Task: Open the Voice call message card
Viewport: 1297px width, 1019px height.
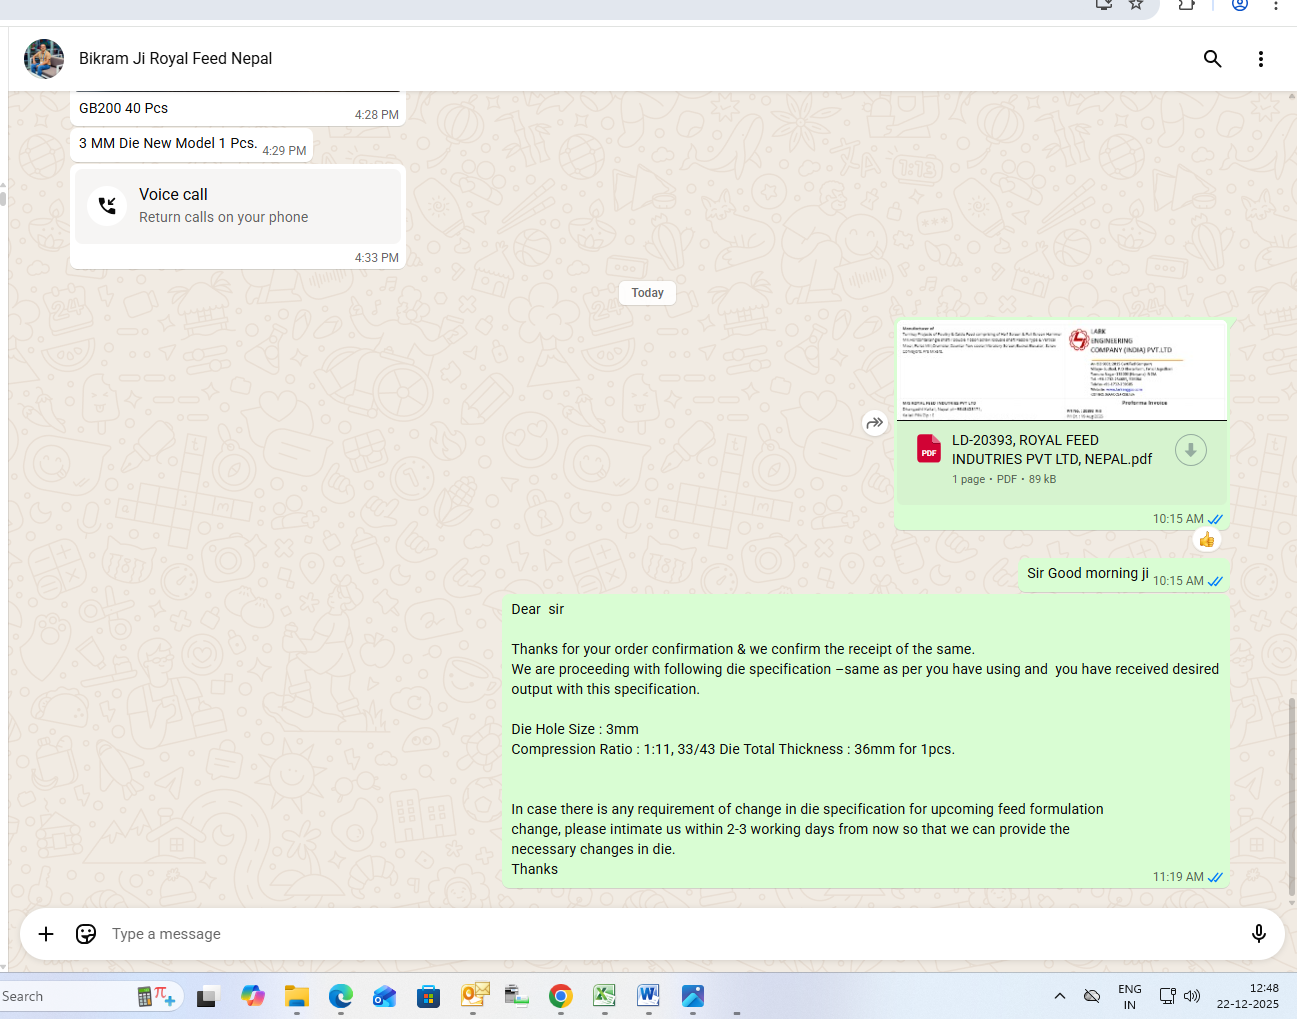Action: (x=238, y=206)
